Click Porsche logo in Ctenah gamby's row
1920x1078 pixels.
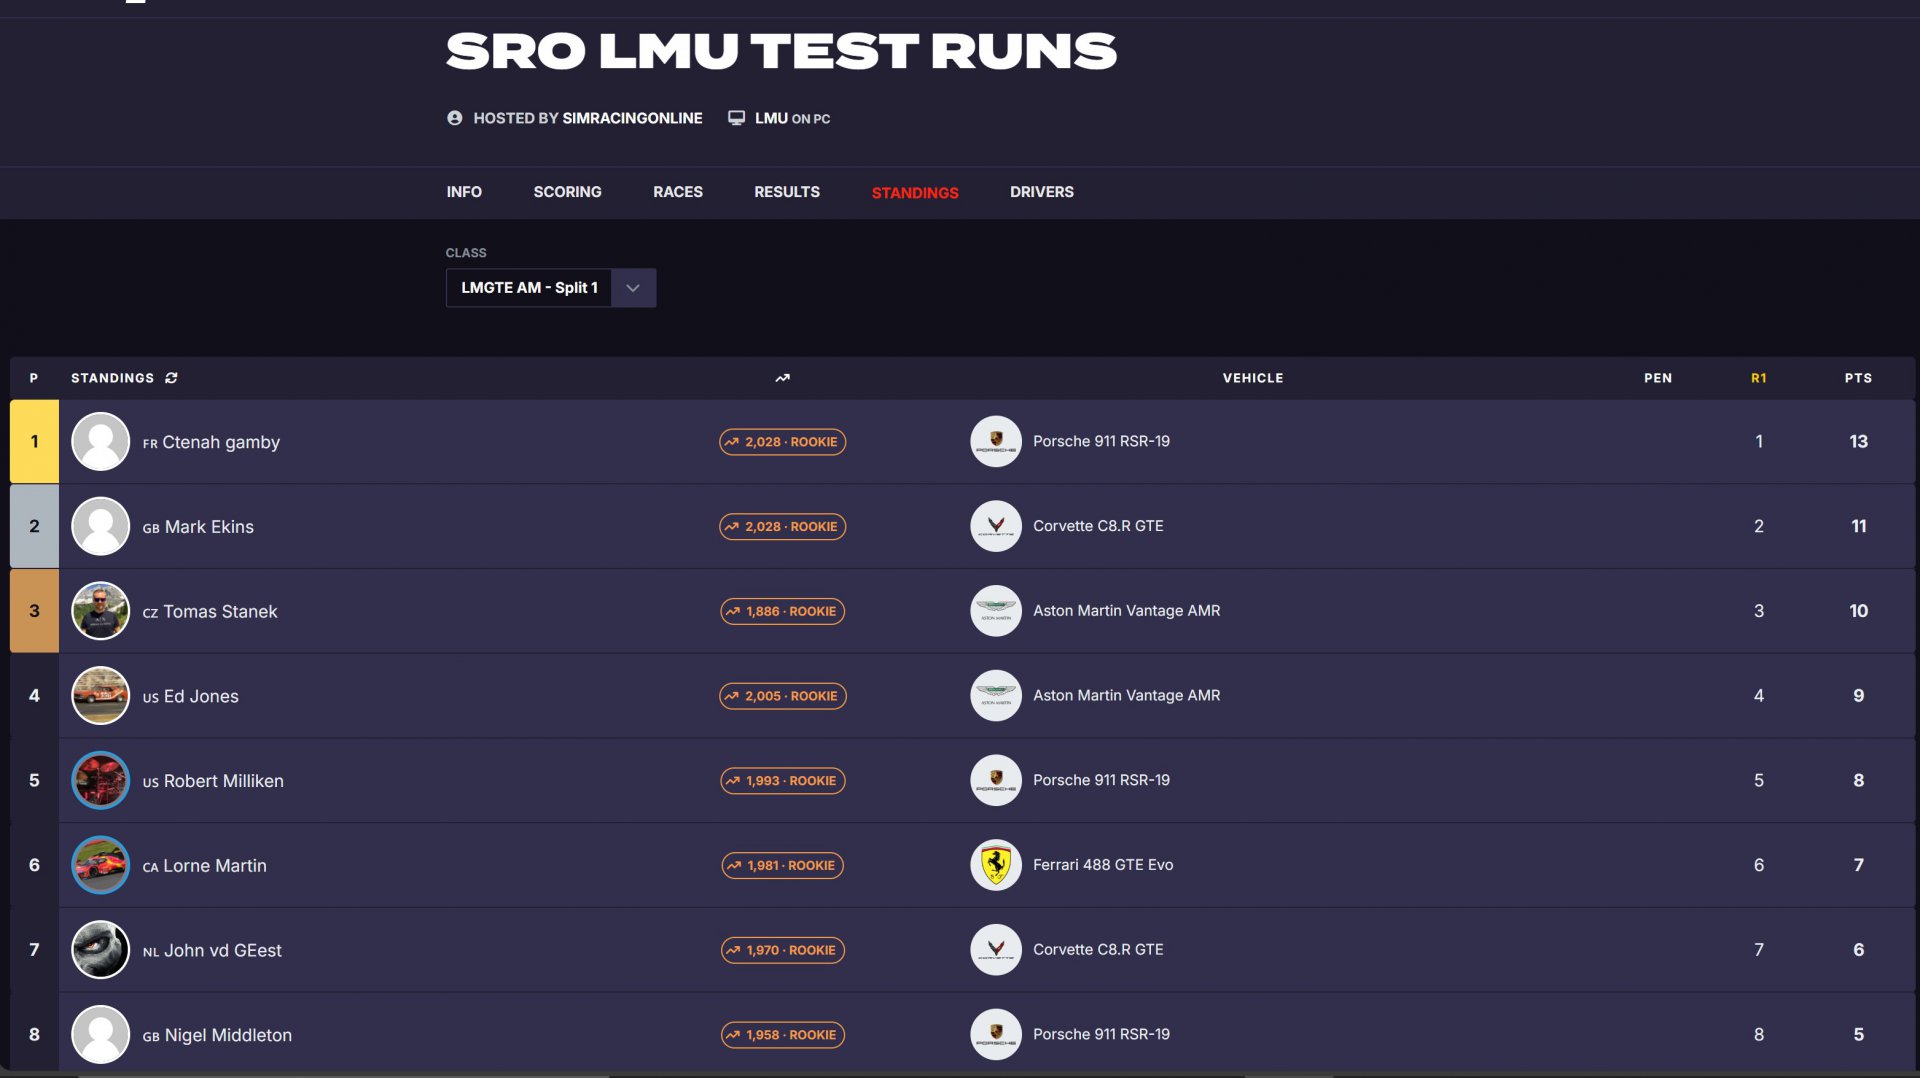(996, 442)
